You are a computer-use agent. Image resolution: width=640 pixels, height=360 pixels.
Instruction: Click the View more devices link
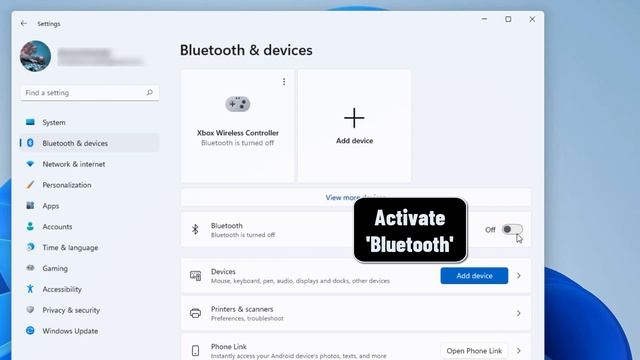tap(356, 198)
